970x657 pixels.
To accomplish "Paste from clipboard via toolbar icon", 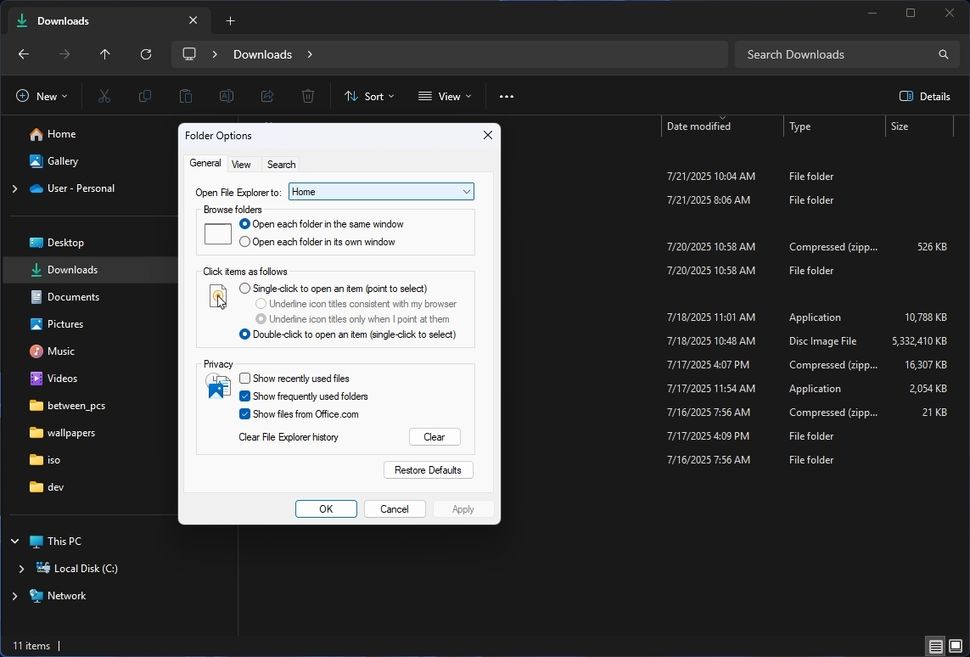I will (185, 95).
